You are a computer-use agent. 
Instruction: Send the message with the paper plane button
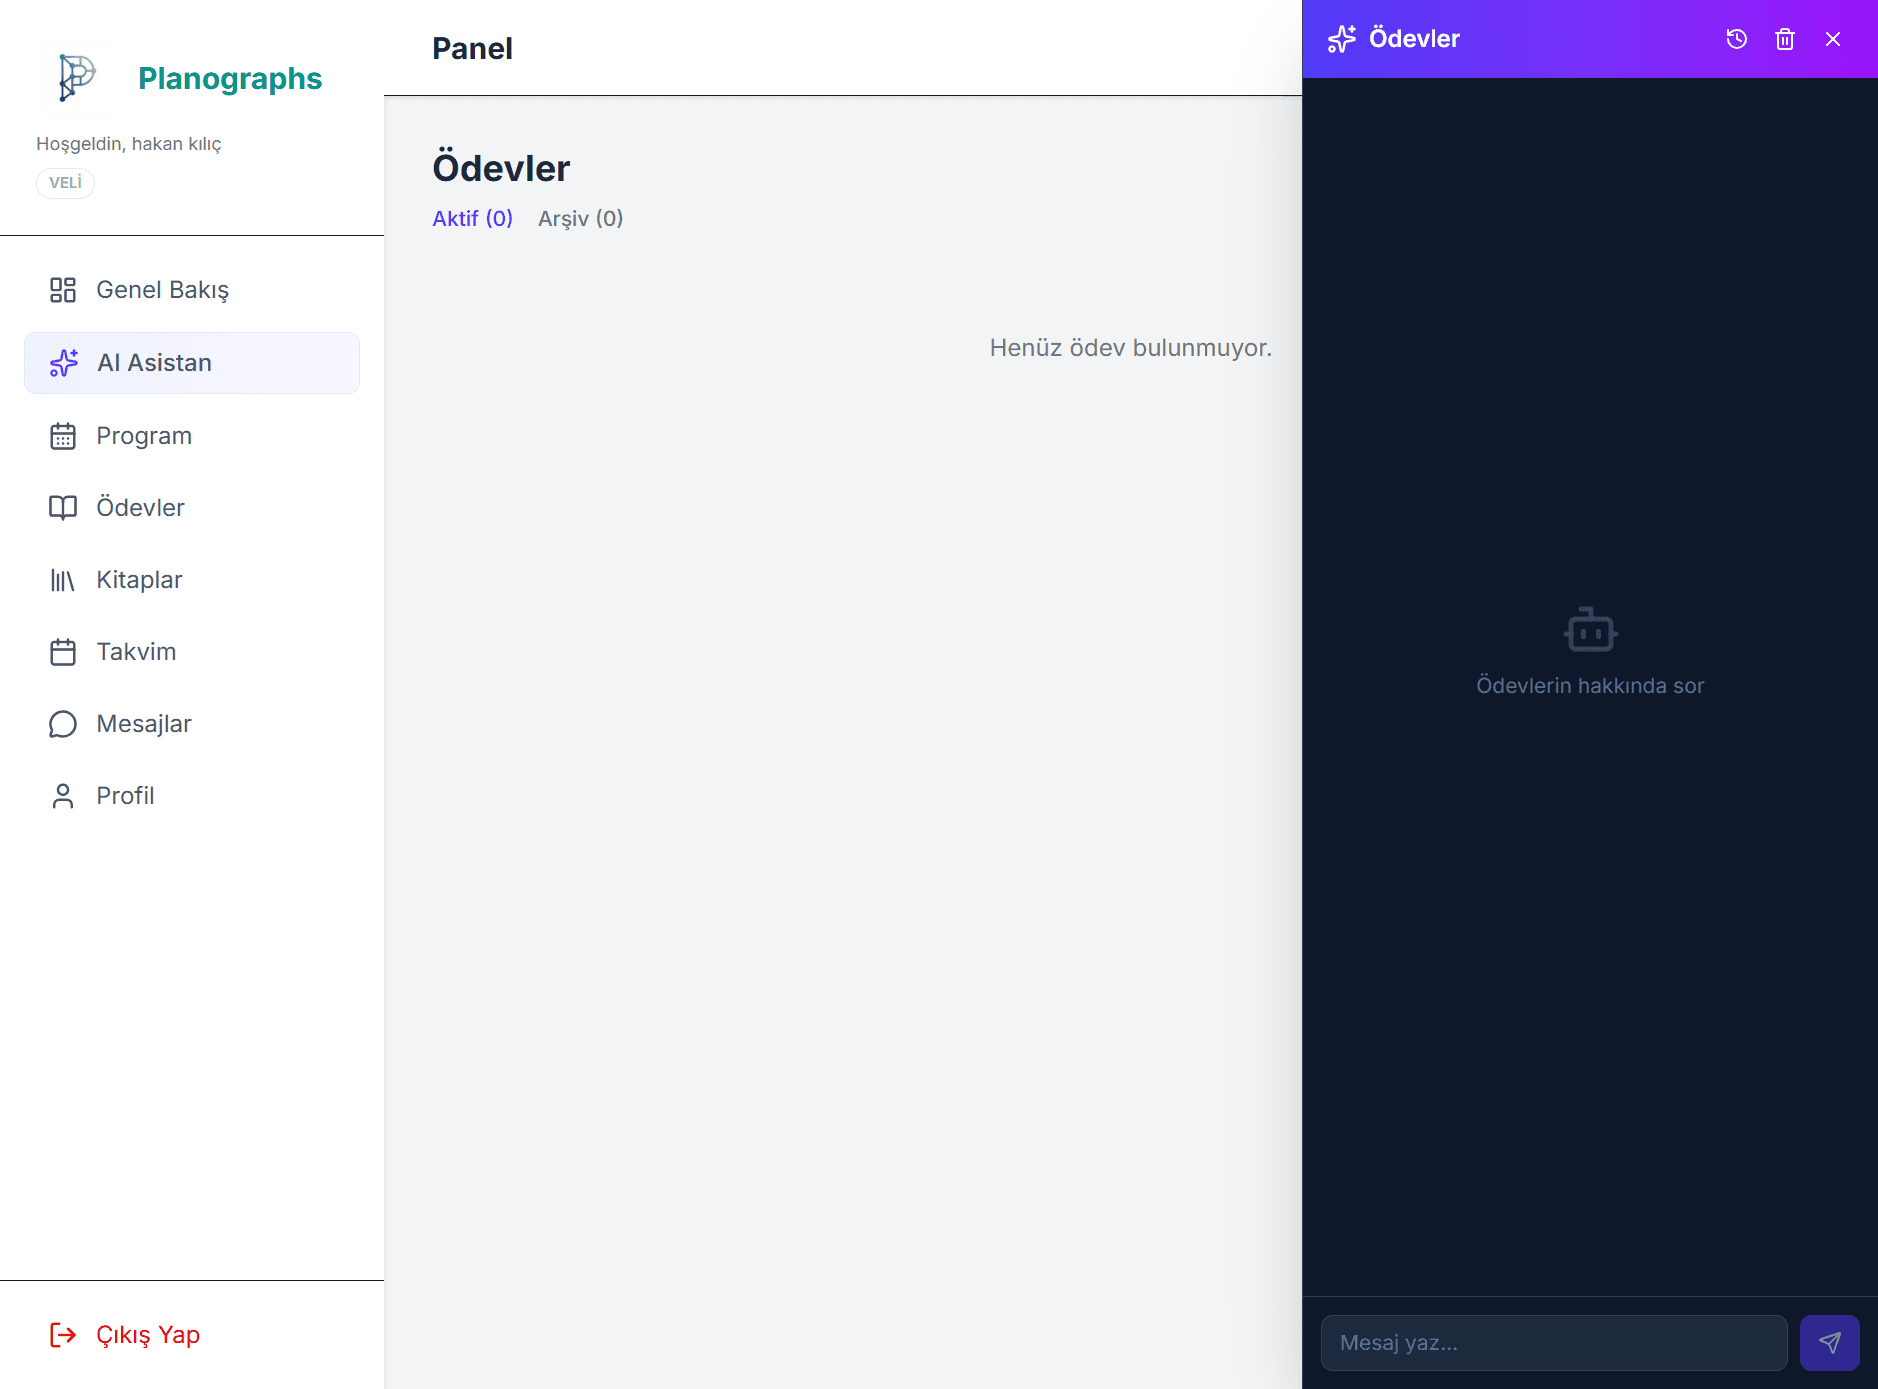pos(1829,1342)
